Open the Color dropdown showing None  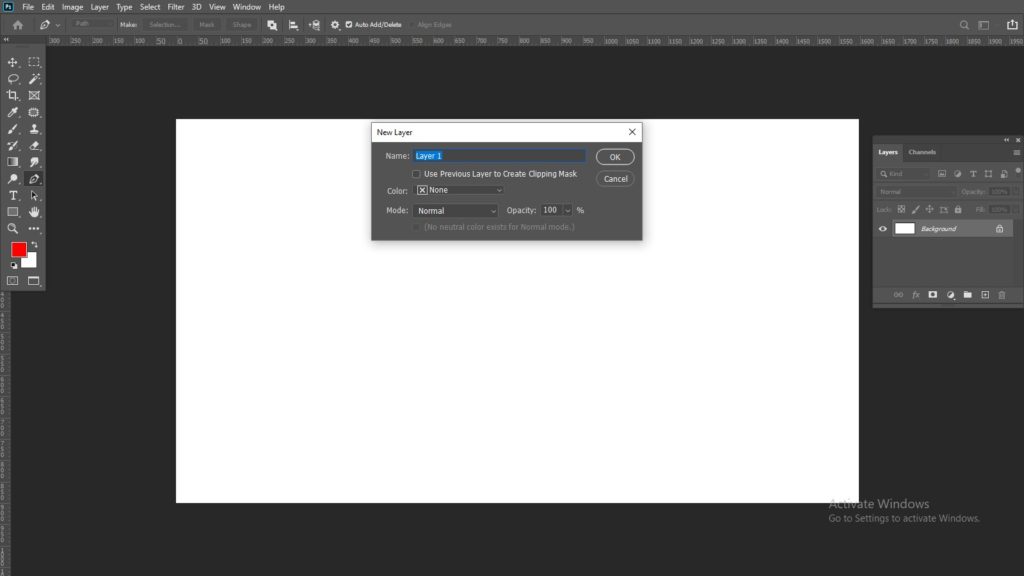460,190
